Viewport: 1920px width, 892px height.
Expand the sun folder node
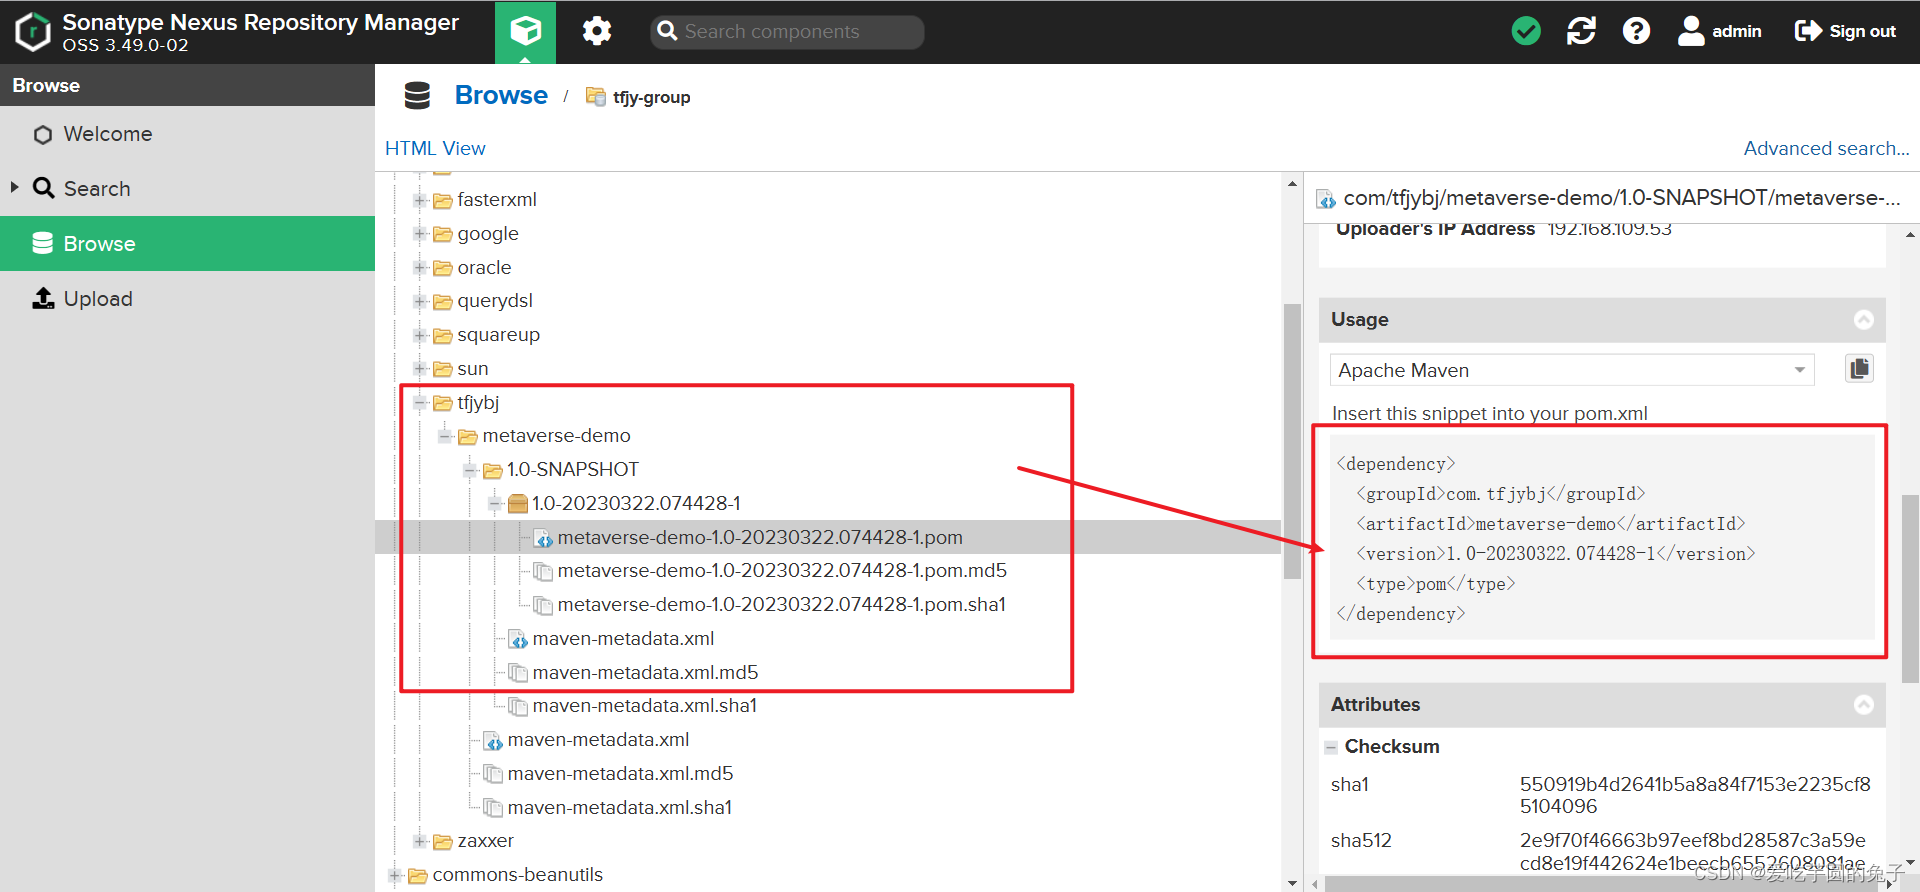pyautogui.click(x=420, y=369)
